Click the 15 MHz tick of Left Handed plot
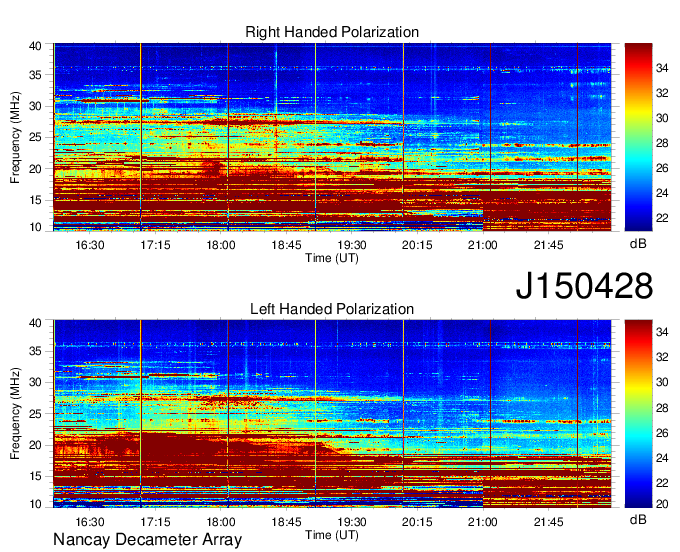Viewport: 680px width, 552px height. tap(35, 476)
